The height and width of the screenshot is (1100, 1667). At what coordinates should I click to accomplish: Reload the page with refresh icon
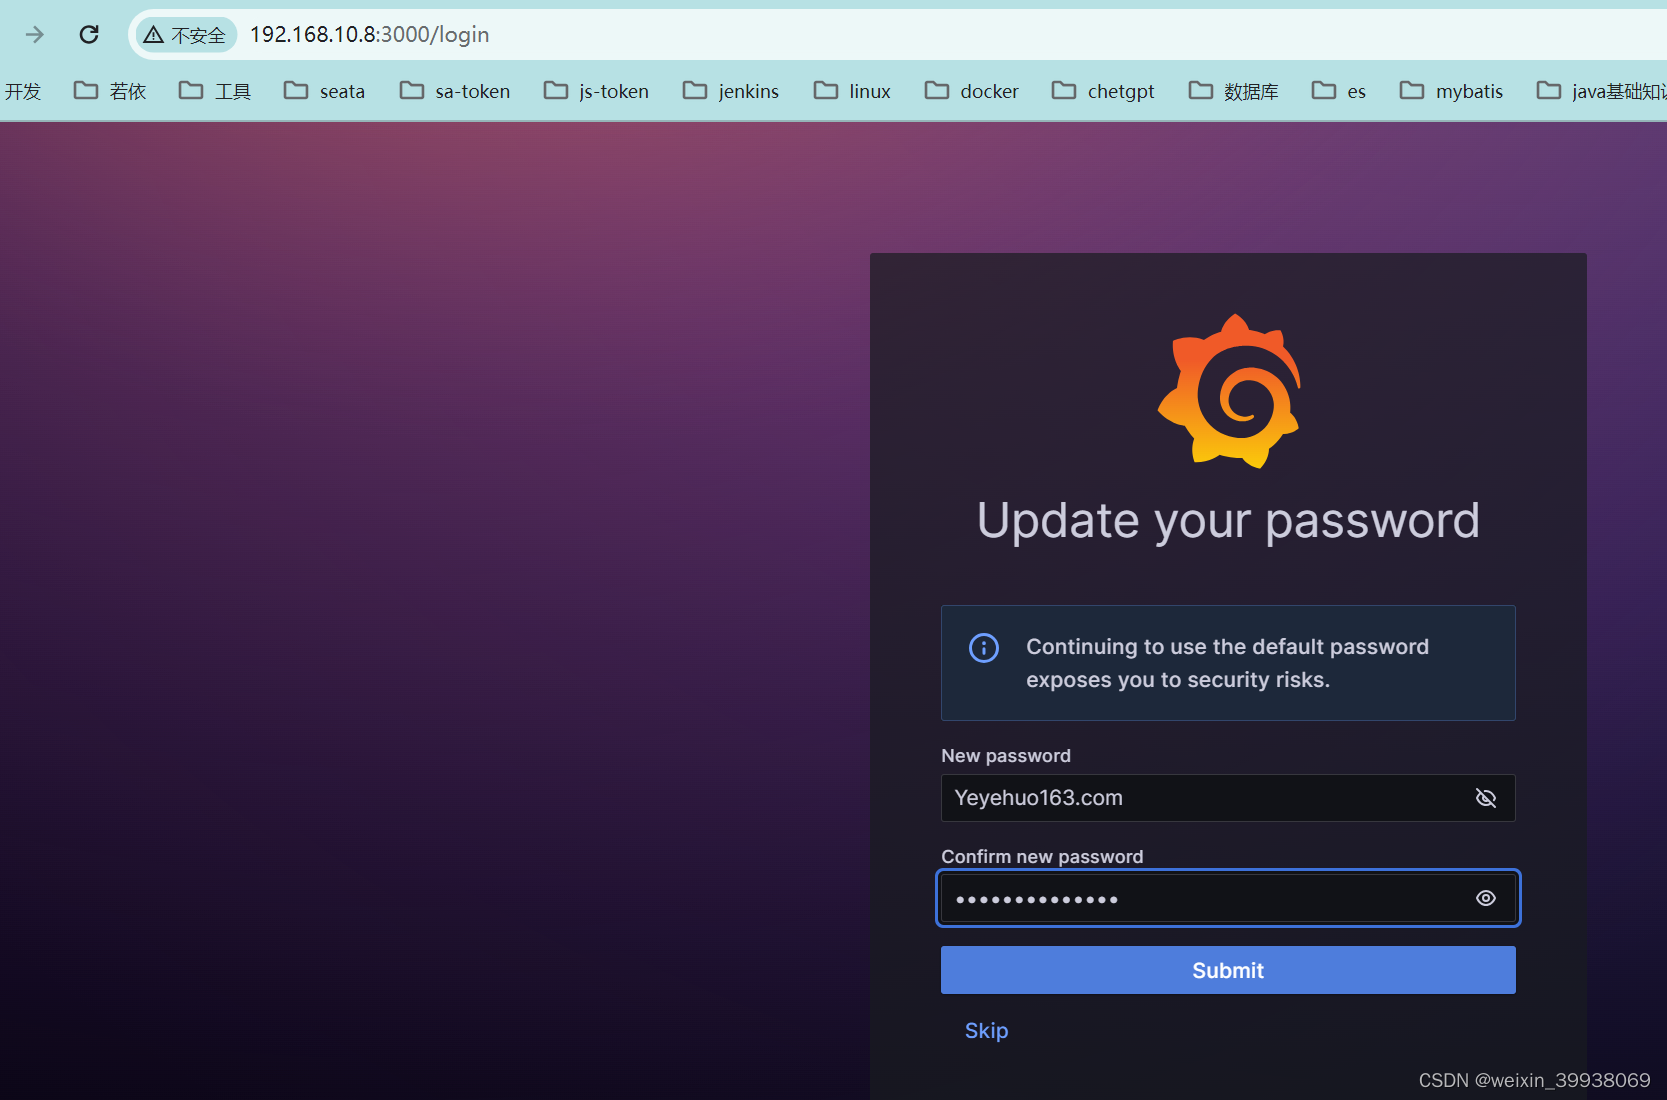pos(89,35)
